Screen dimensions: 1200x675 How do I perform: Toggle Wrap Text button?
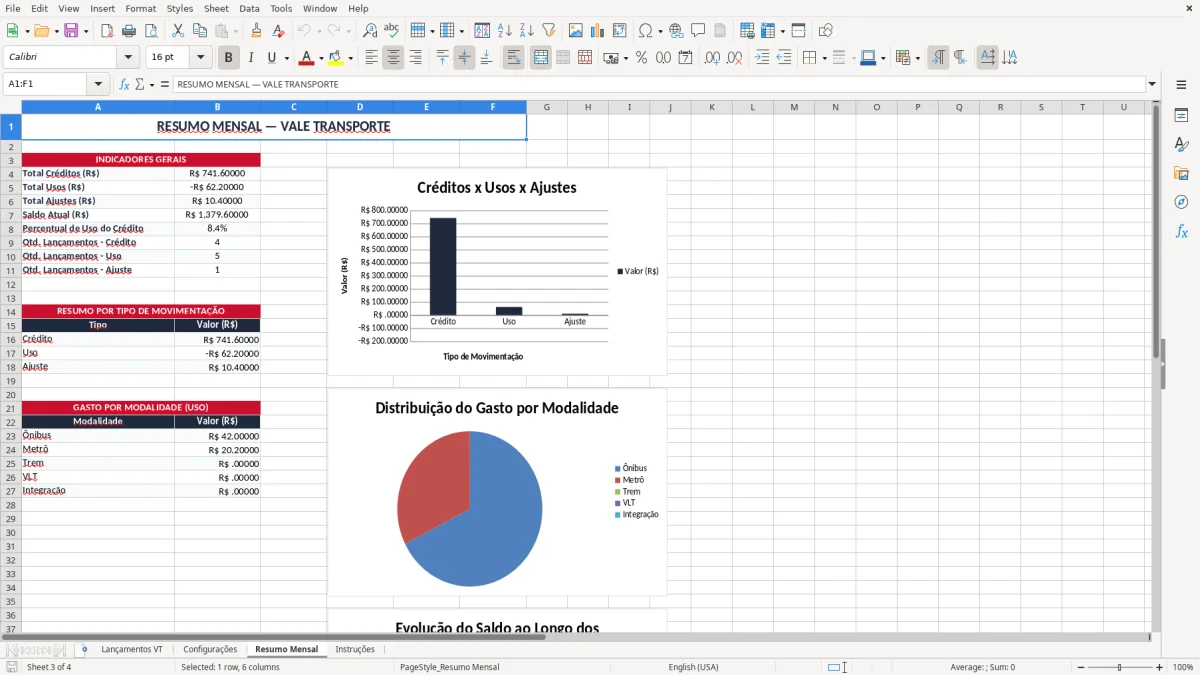click(x=513, y=58)
